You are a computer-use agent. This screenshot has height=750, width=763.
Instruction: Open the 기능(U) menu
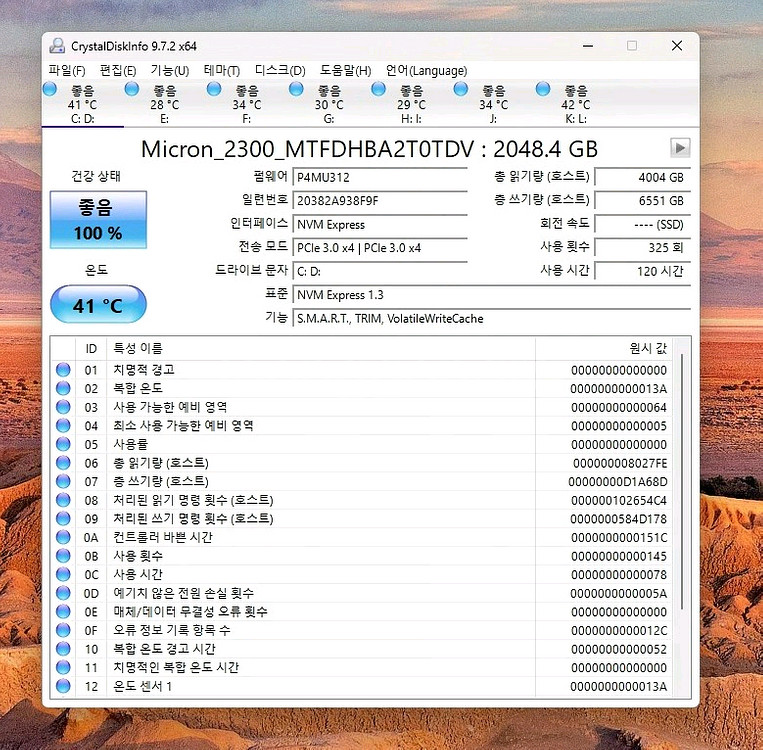point(169,71)
